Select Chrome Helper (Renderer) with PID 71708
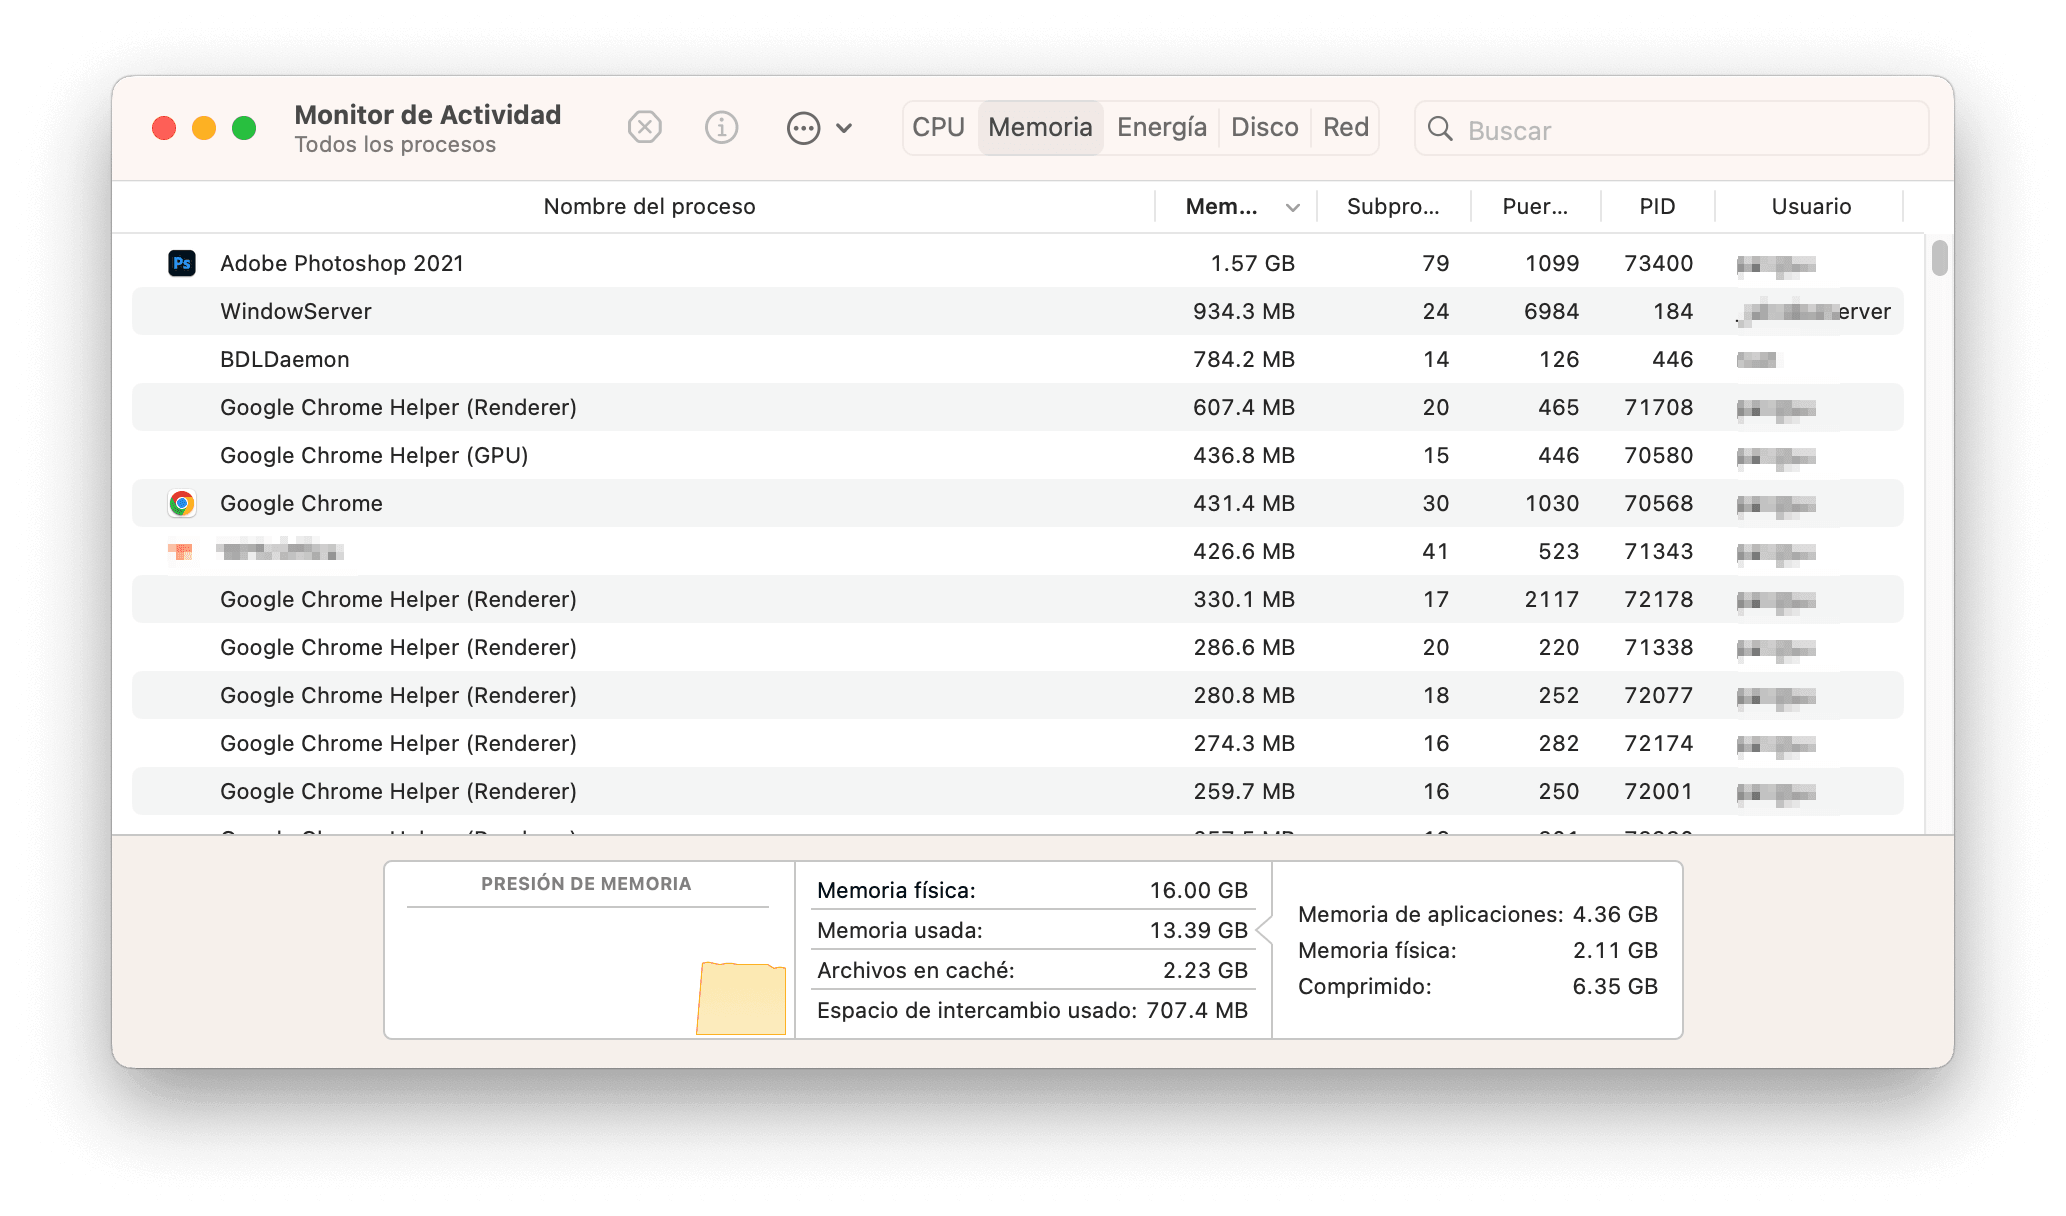Screen dimensions: 2066x1216 point(1018,407)
